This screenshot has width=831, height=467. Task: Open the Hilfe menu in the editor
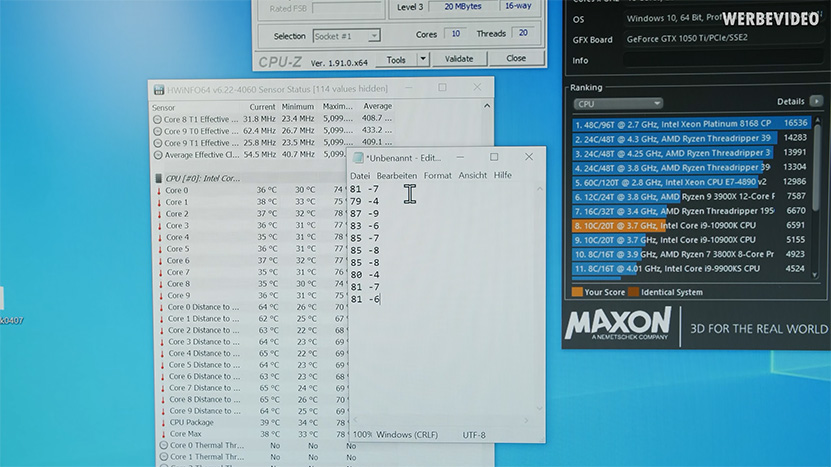tap(502, 175)
